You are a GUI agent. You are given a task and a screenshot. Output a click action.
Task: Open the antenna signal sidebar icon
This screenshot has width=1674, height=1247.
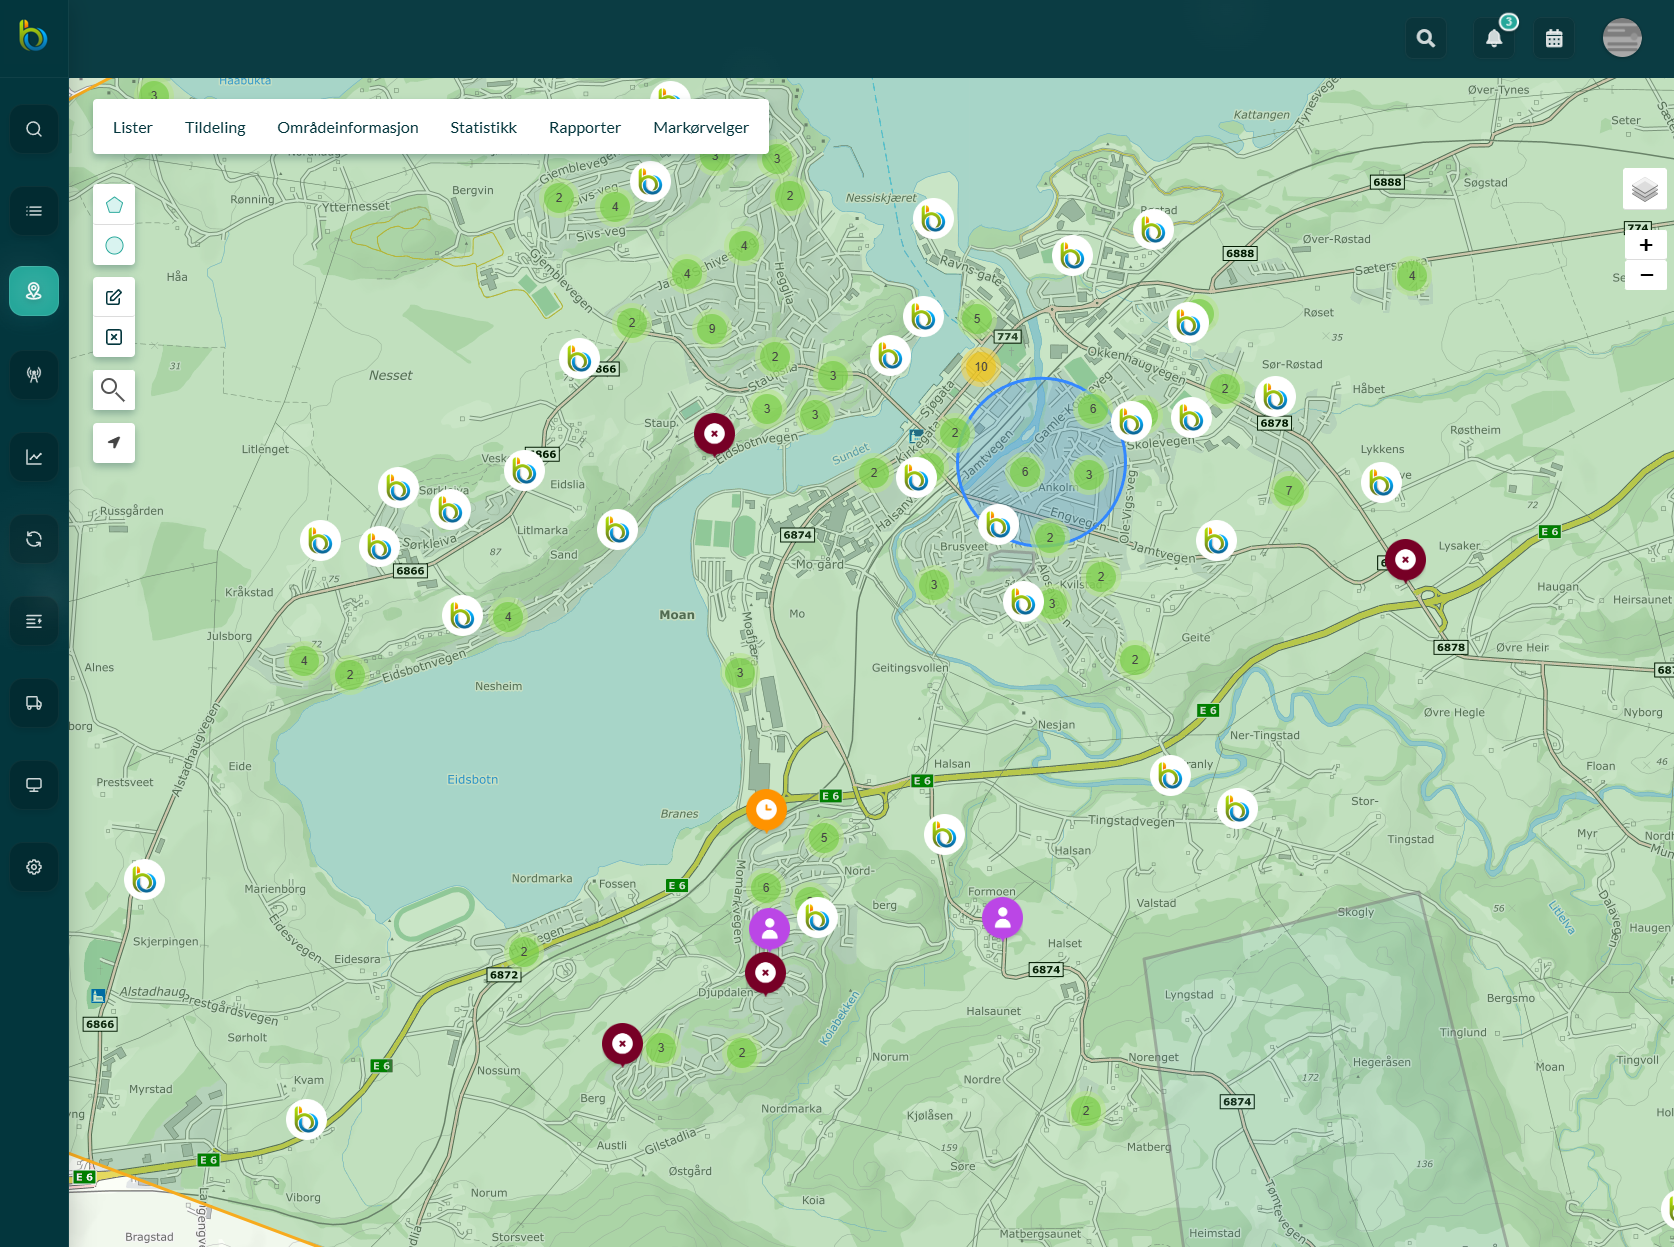(34, 375)
